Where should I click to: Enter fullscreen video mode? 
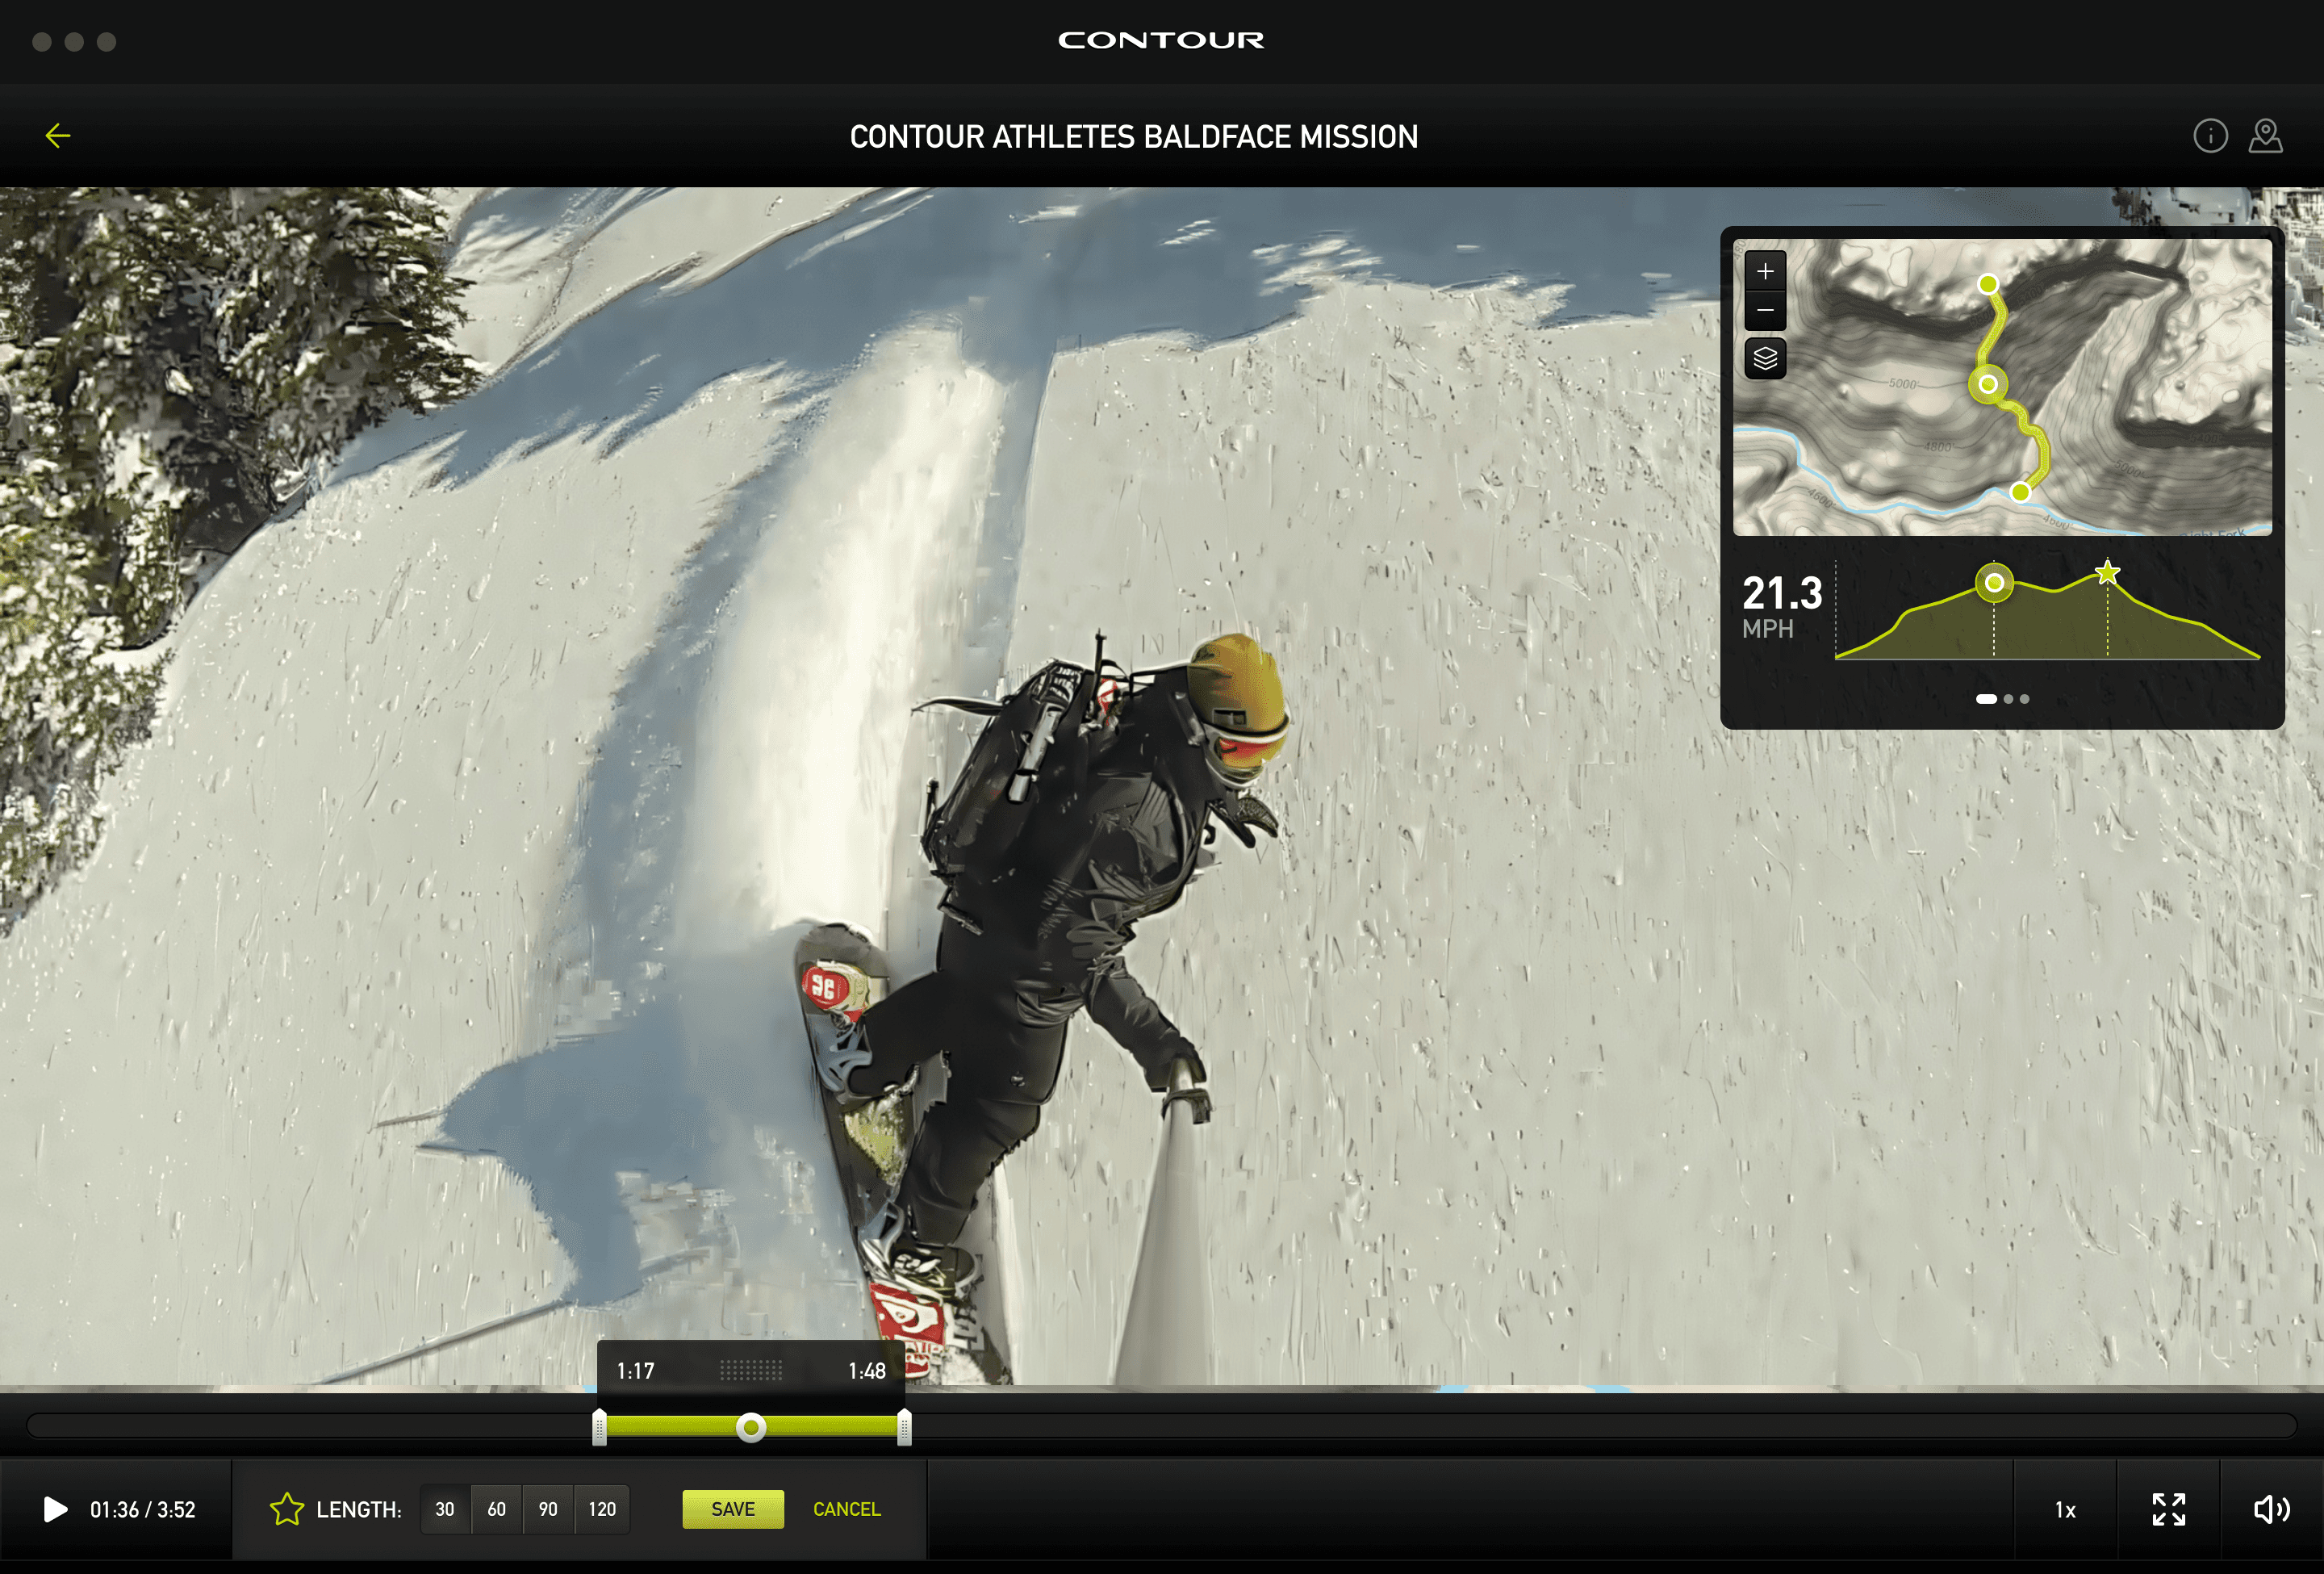tap(2168, 1509)
